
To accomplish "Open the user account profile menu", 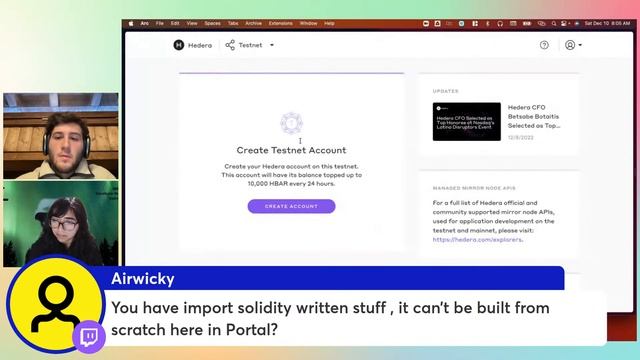I will pyautogui.click(x=573, y=45).
